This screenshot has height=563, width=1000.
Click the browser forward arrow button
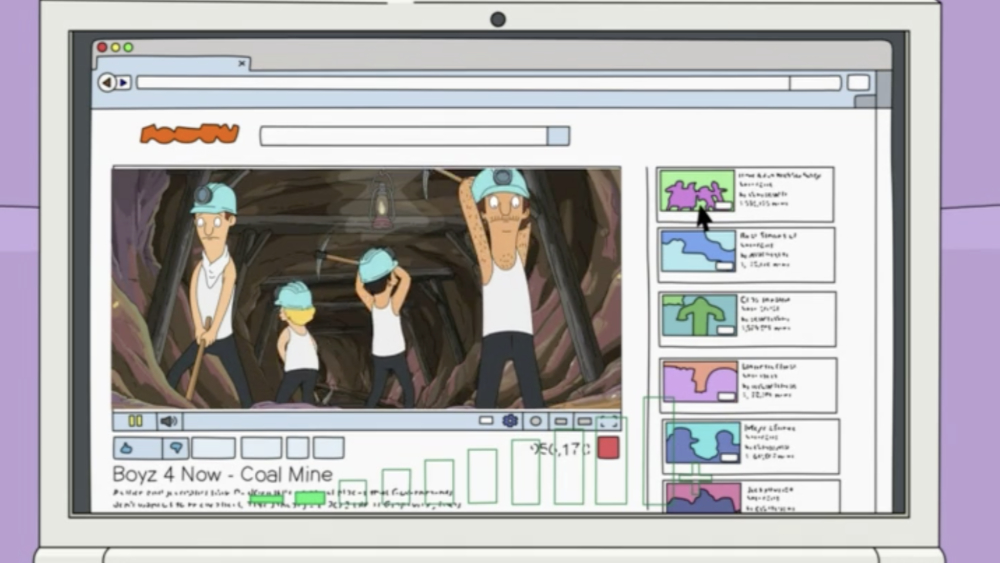124,82
